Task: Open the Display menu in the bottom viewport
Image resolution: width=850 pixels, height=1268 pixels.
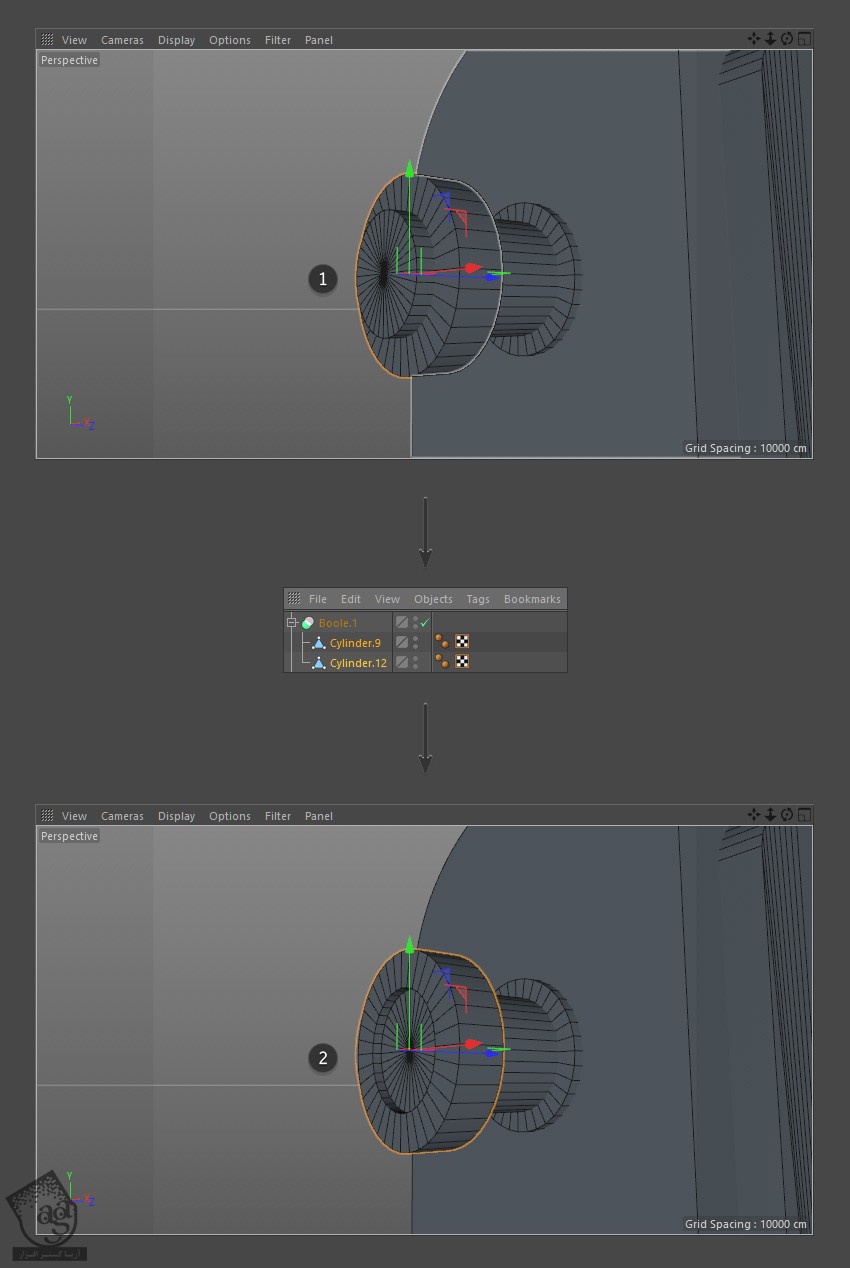Action: (x=176, y=816)
